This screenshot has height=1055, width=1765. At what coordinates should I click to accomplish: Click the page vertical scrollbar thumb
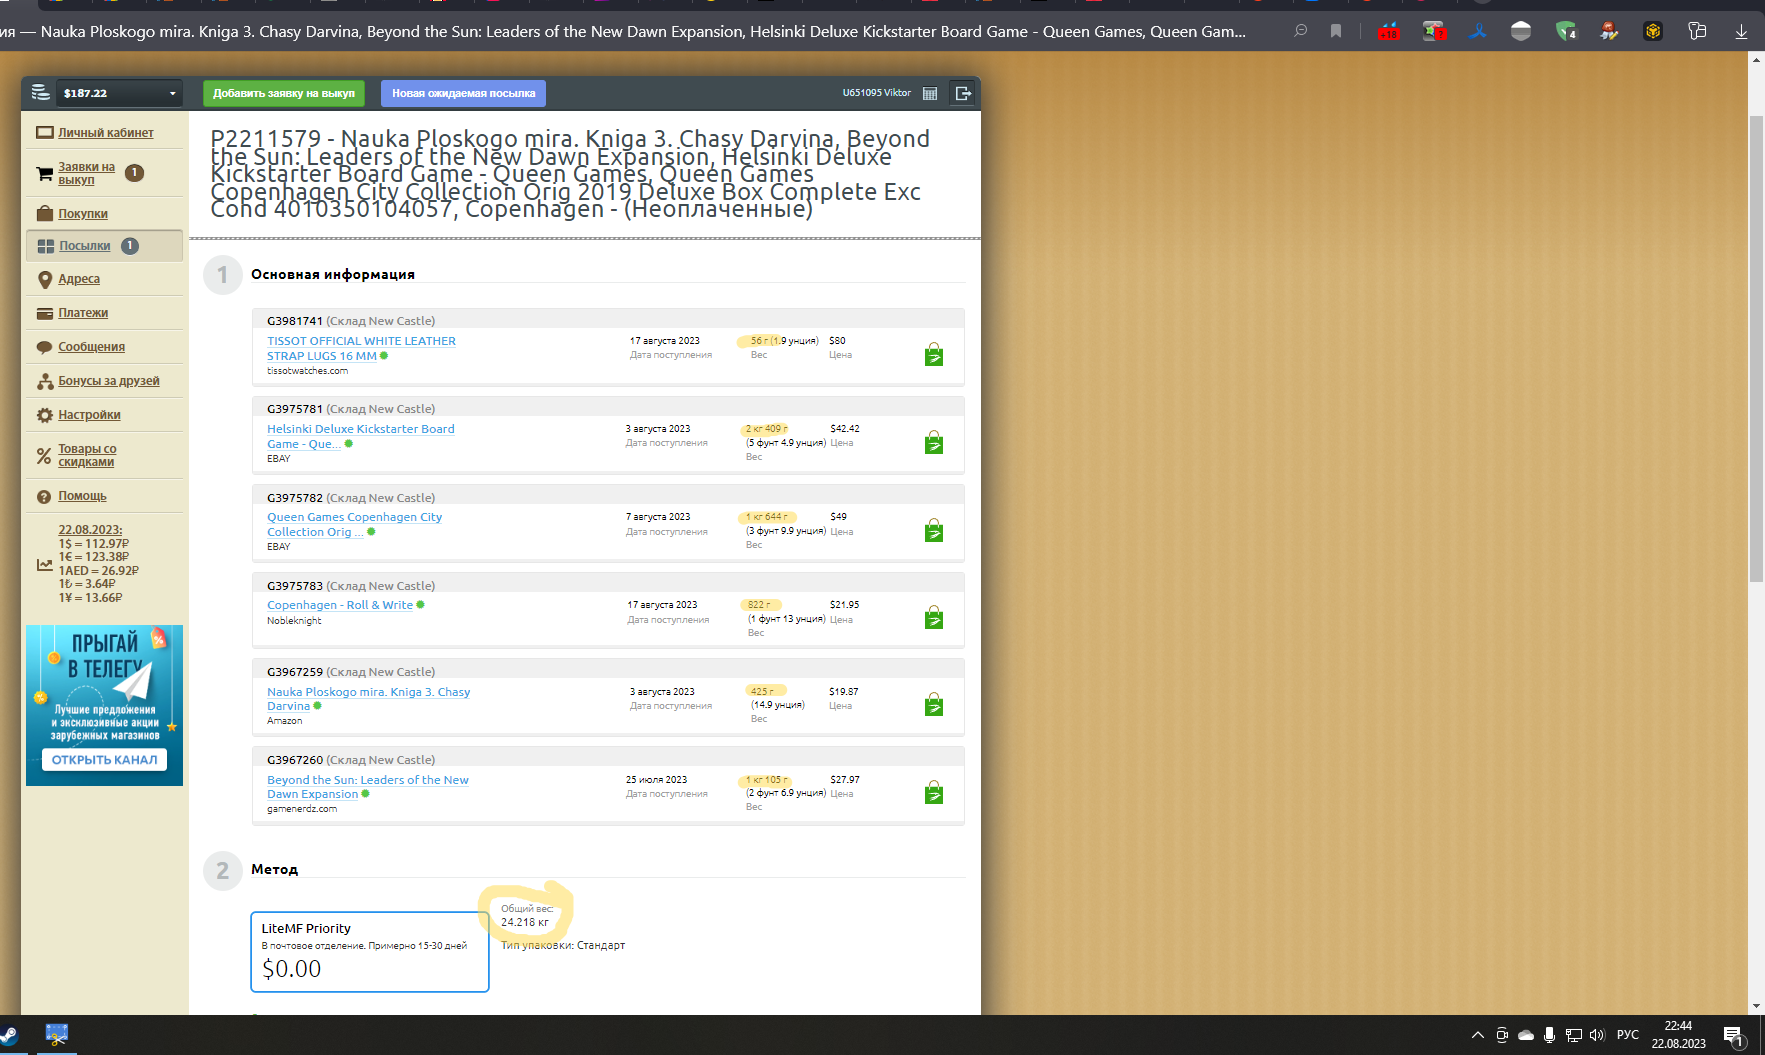pyautogui.click(x=1756, y=349)
